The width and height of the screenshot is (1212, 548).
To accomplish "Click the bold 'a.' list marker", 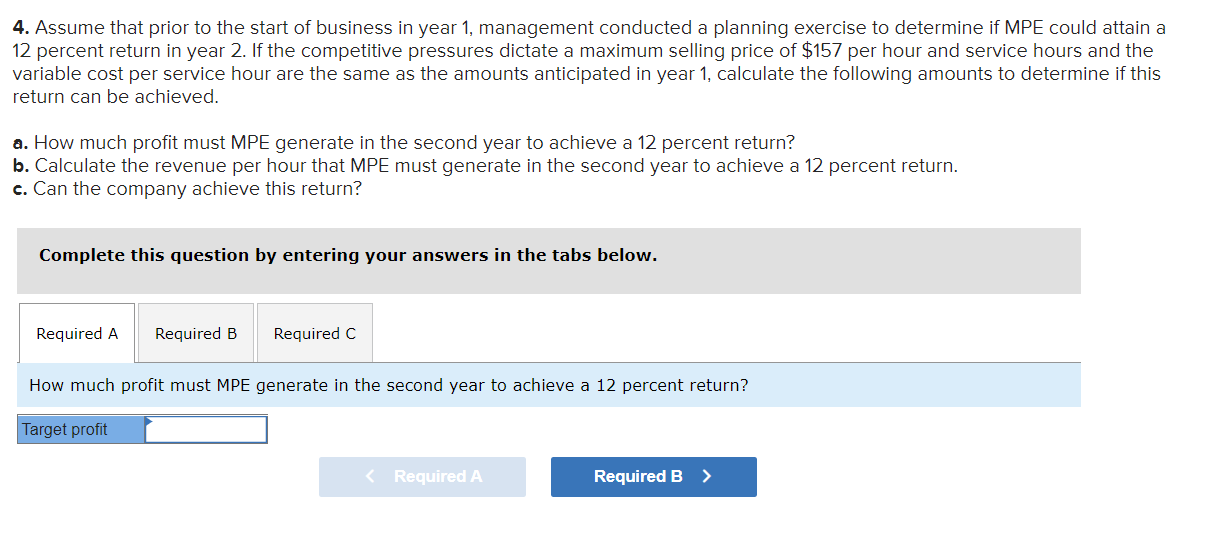I will (x=20, y=143).
